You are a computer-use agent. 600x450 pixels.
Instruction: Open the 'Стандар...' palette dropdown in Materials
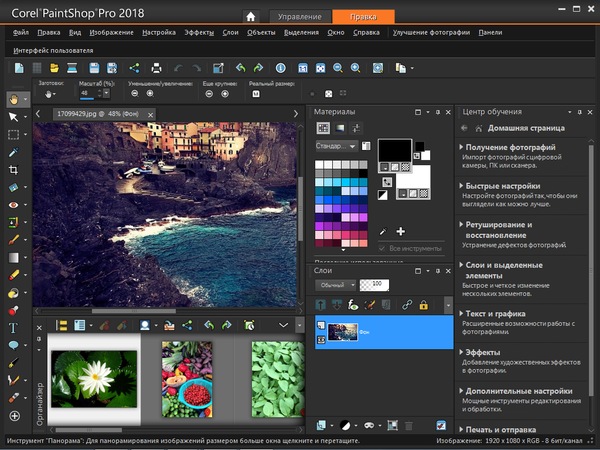point(336,146)
